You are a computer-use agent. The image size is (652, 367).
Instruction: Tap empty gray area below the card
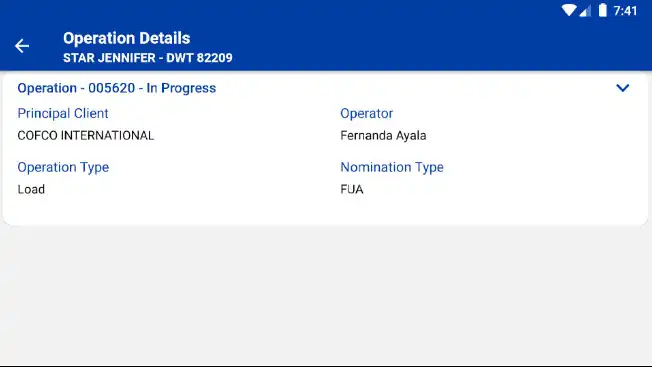pyautogui.click(x=326, y=295)
